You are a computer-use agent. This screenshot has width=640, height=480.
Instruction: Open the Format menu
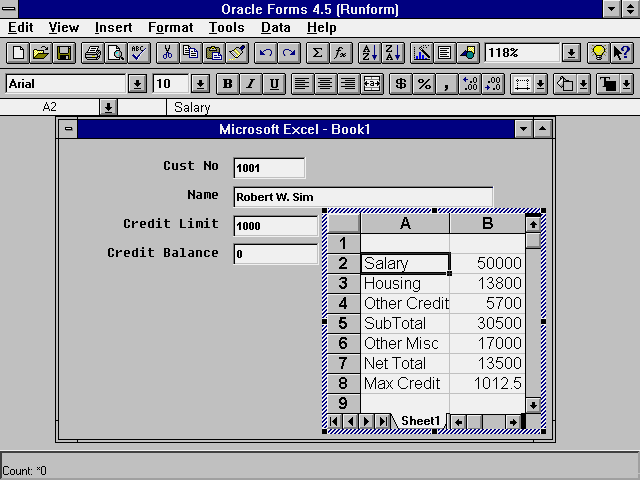coord(170,28)
